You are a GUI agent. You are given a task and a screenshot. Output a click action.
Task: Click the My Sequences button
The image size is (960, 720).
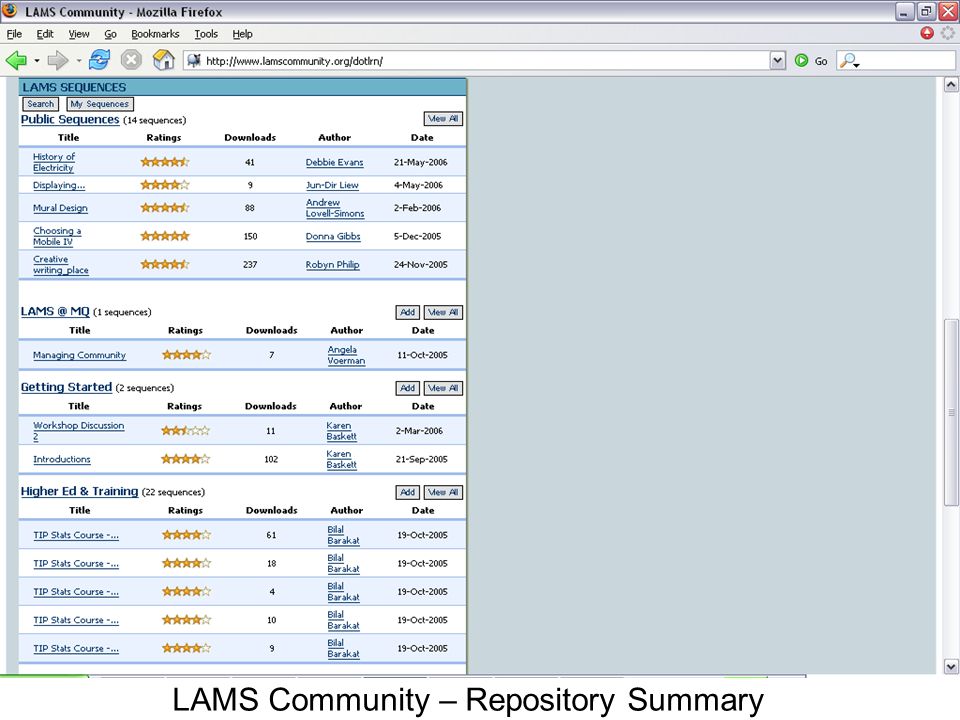[100, 104]
